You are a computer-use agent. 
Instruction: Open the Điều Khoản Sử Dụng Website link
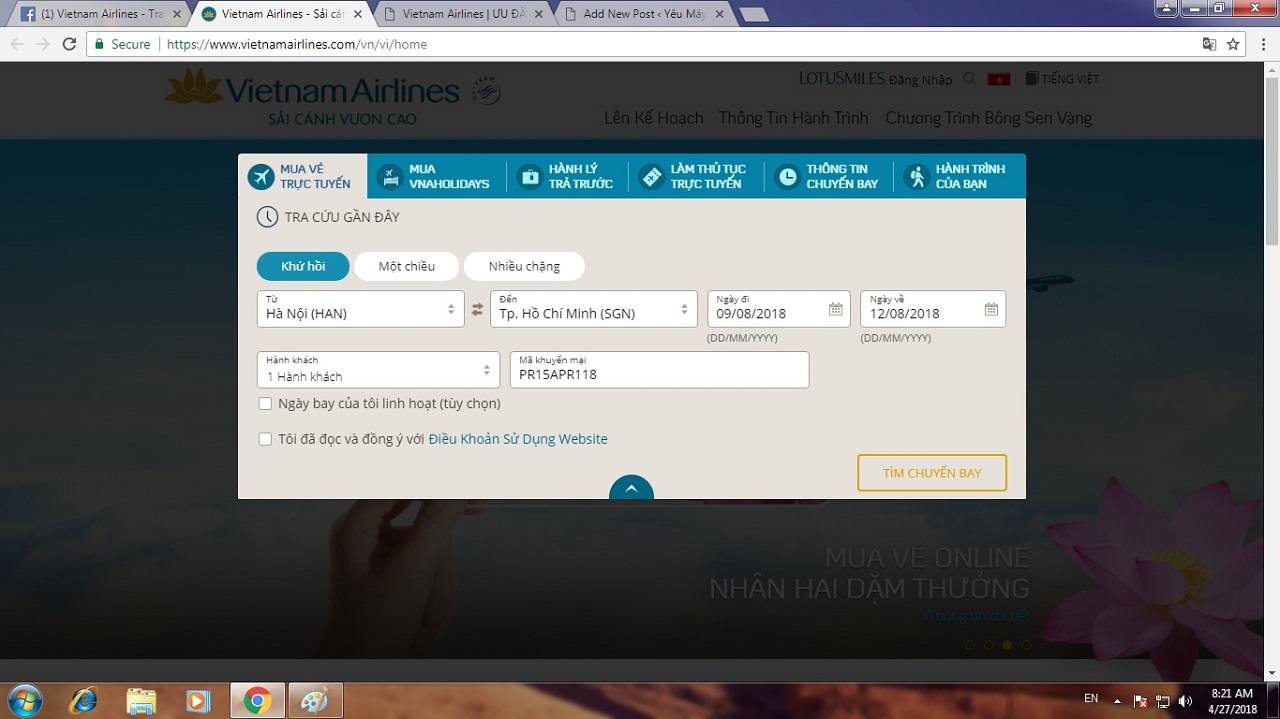tap(518, 439)
